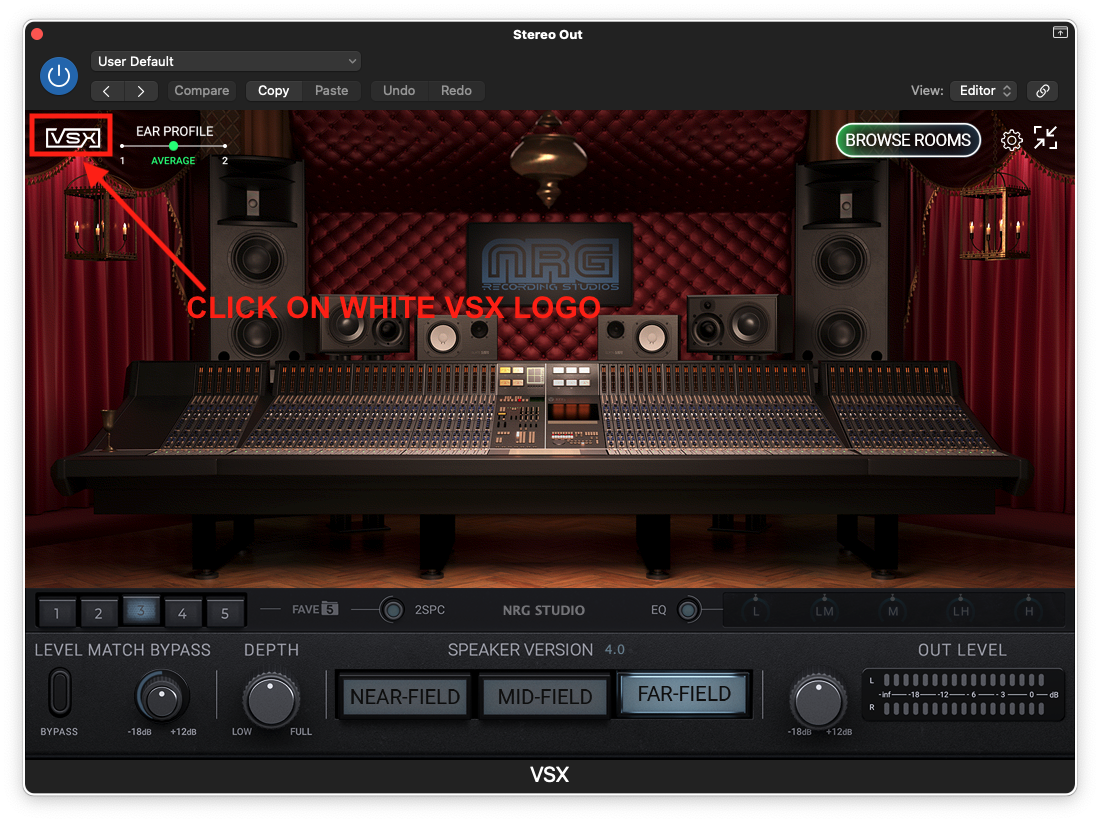1100x823 pixels.
Task: Redo the last change
Action: (456, 91)
